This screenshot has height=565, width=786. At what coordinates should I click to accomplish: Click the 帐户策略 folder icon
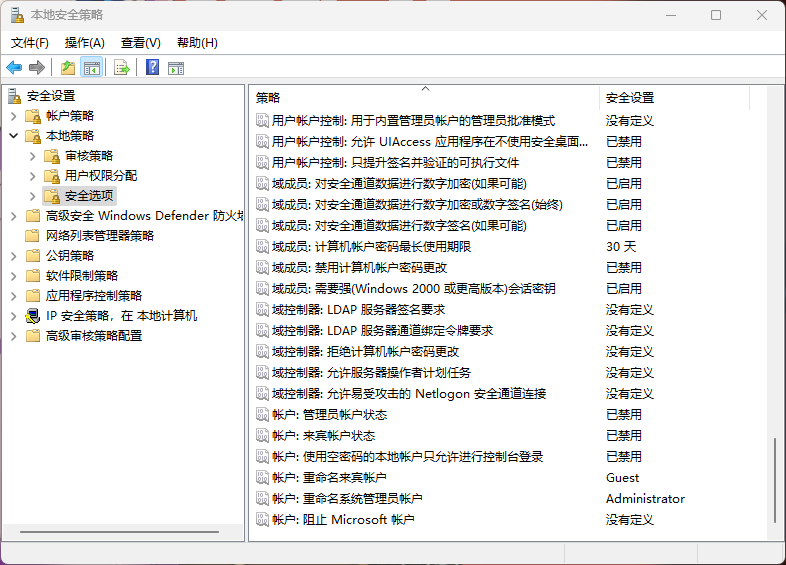click(33, 116)
